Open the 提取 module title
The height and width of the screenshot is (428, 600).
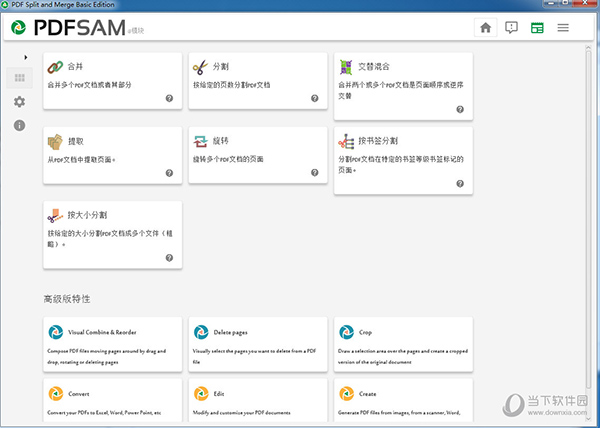click(75, 142)
